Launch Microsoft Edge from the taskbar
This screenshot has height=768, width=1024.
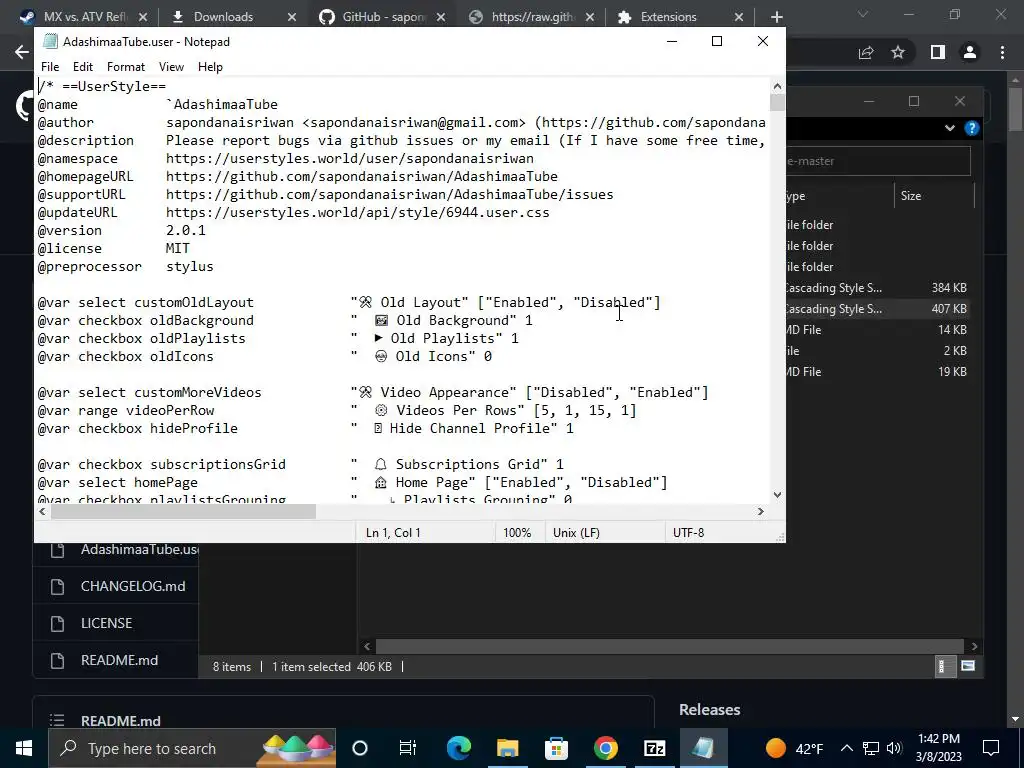[458, 748]
